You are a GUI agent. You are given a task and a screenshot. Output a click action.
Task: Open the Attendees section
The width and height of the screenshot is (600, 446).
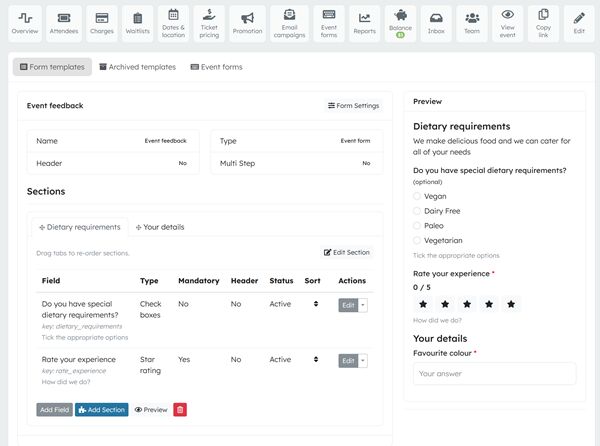click(64, 22)
